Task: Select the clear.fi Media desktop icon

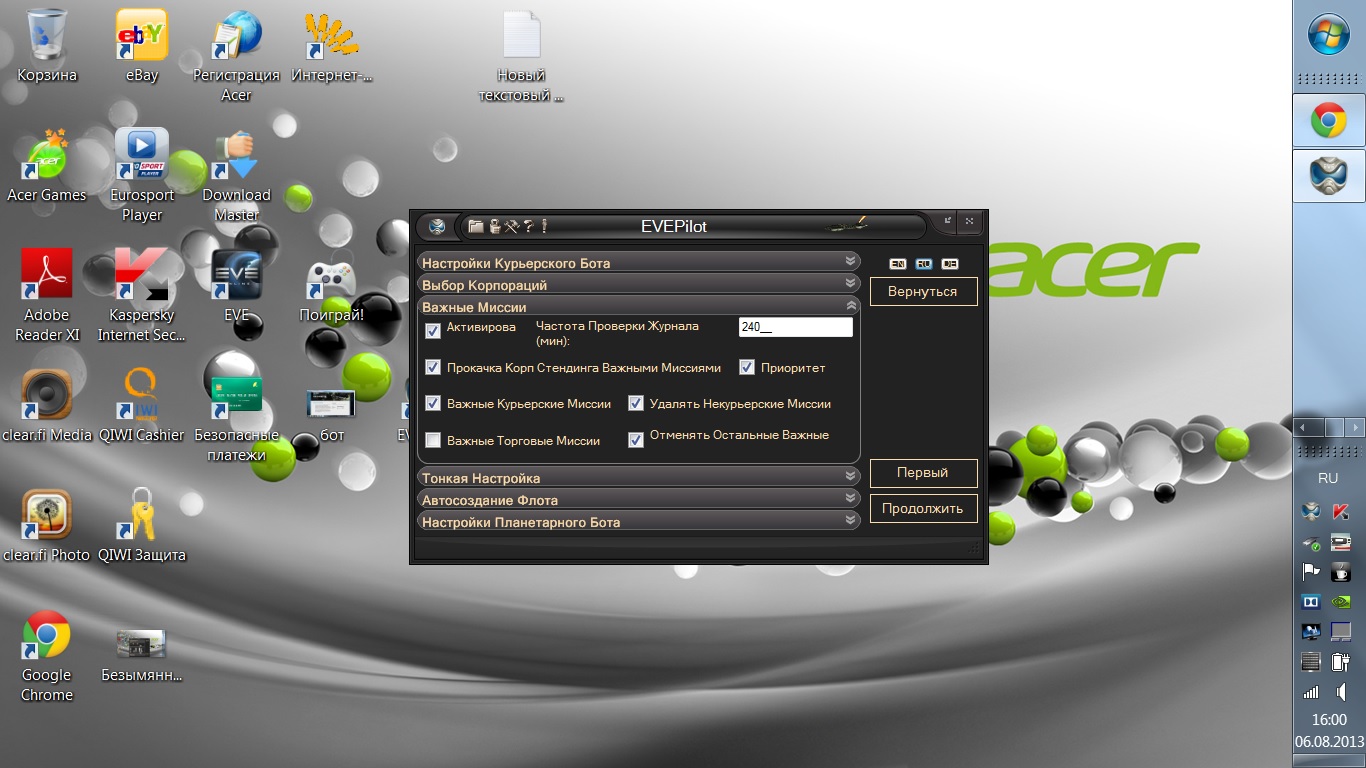Action: coord(47,404)
